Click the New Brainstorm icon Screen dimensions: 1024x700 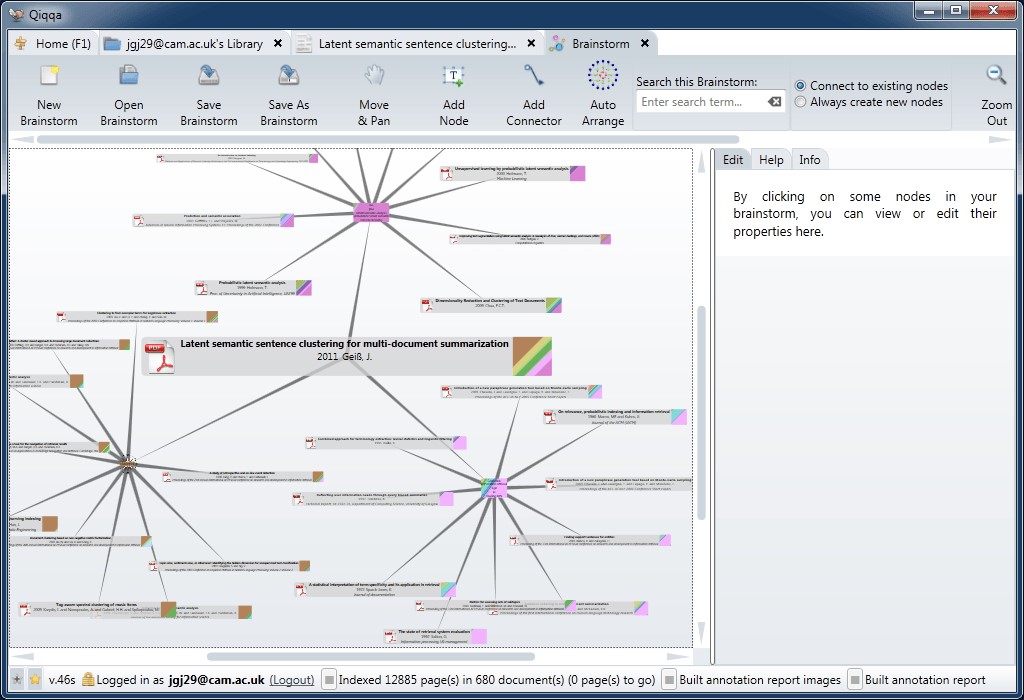49,77
